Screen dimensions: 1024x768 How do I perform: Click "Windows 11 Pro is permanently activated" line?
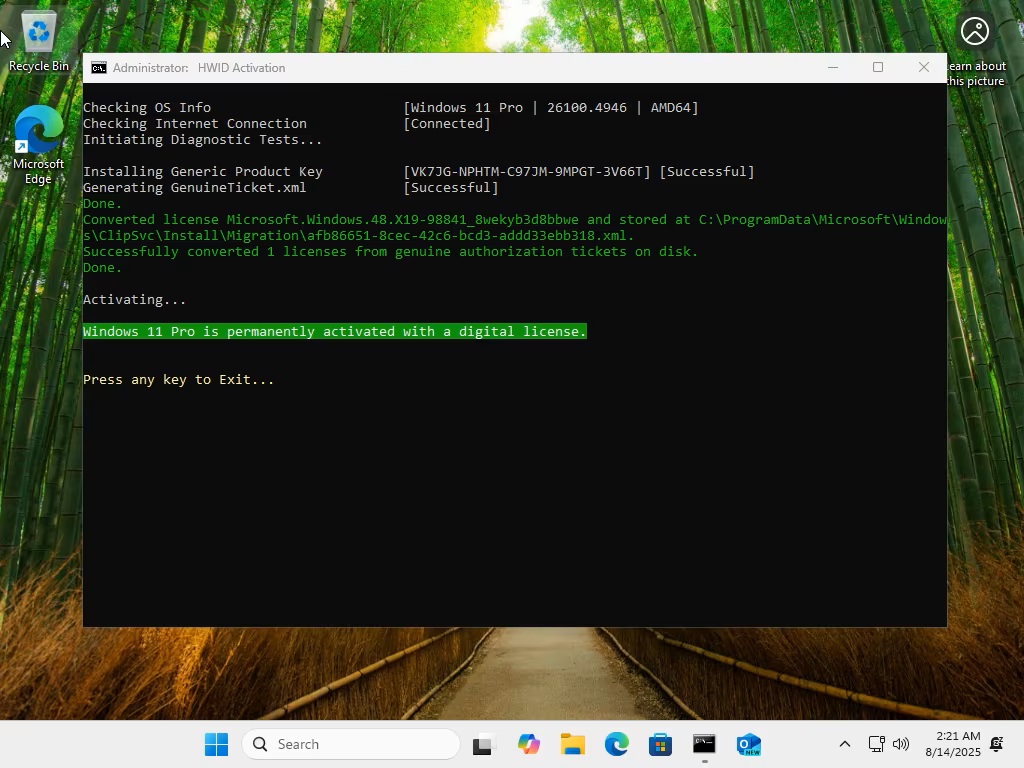(x=334, y=332)
